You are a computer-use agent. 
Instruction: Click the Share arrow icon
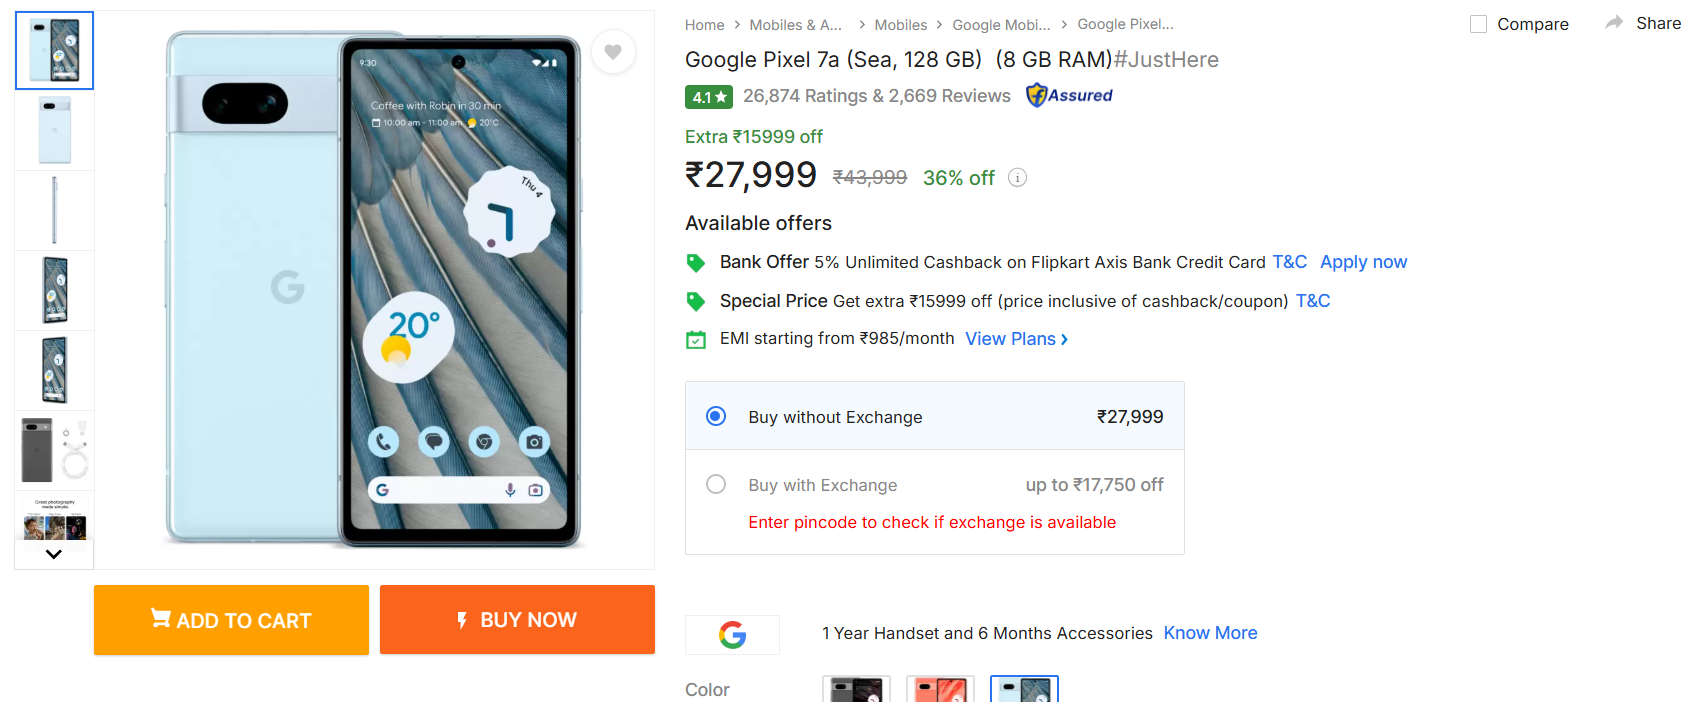[1614, 23]
